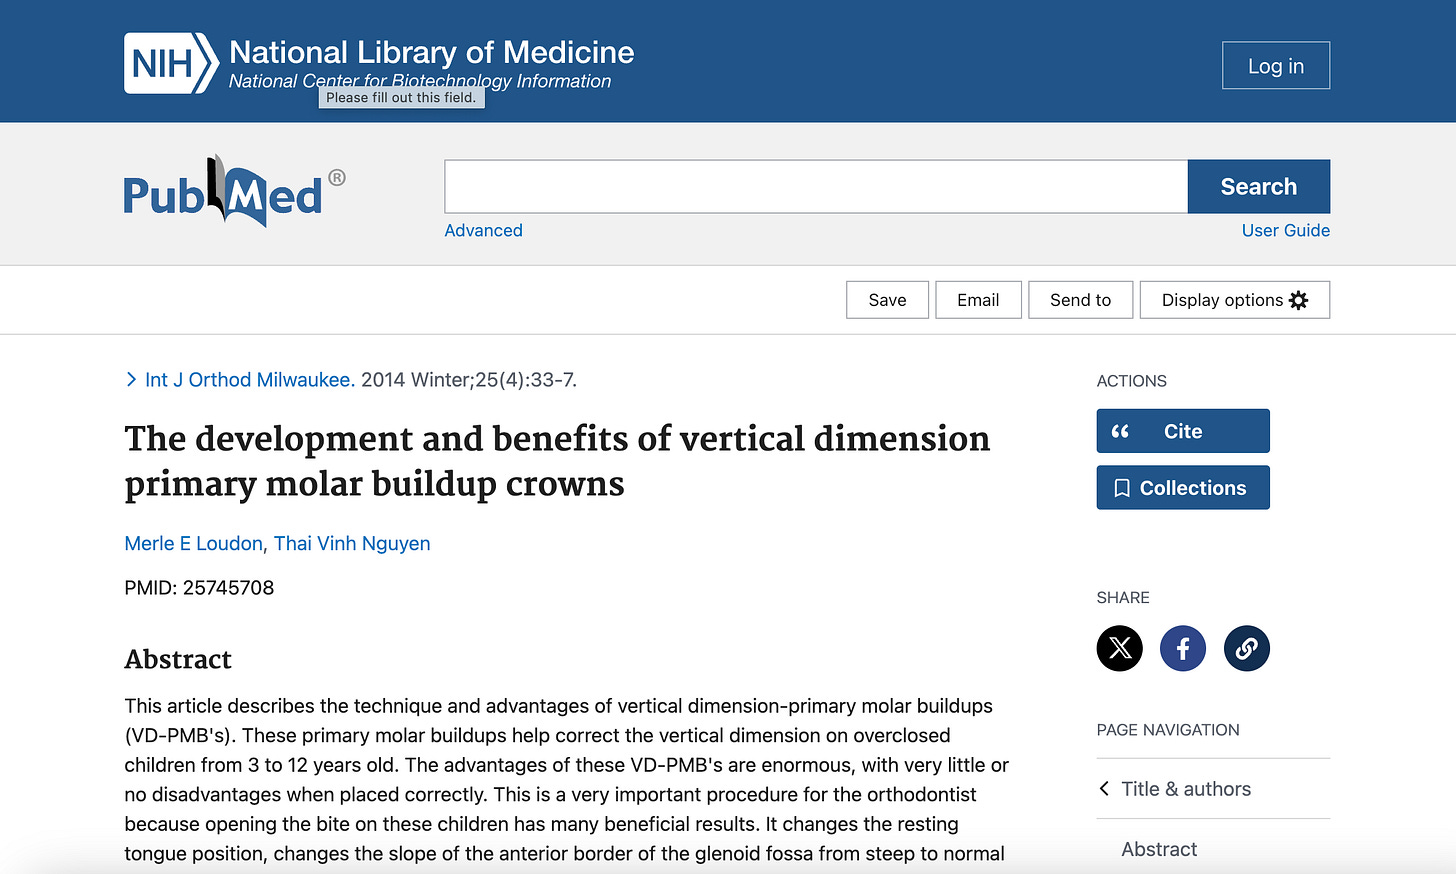This screenshot has width=1456, height=874.
Task: Click the Abstract section heading
Action: 178,659
